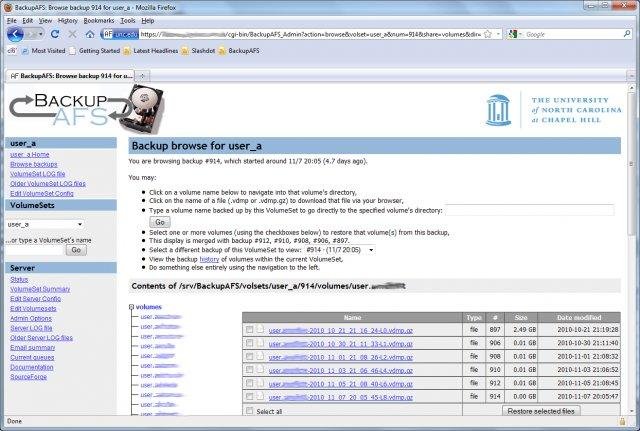Collapse the volumes tree node
This screenshot has width=640, height=431.
(x=131, y=307)
